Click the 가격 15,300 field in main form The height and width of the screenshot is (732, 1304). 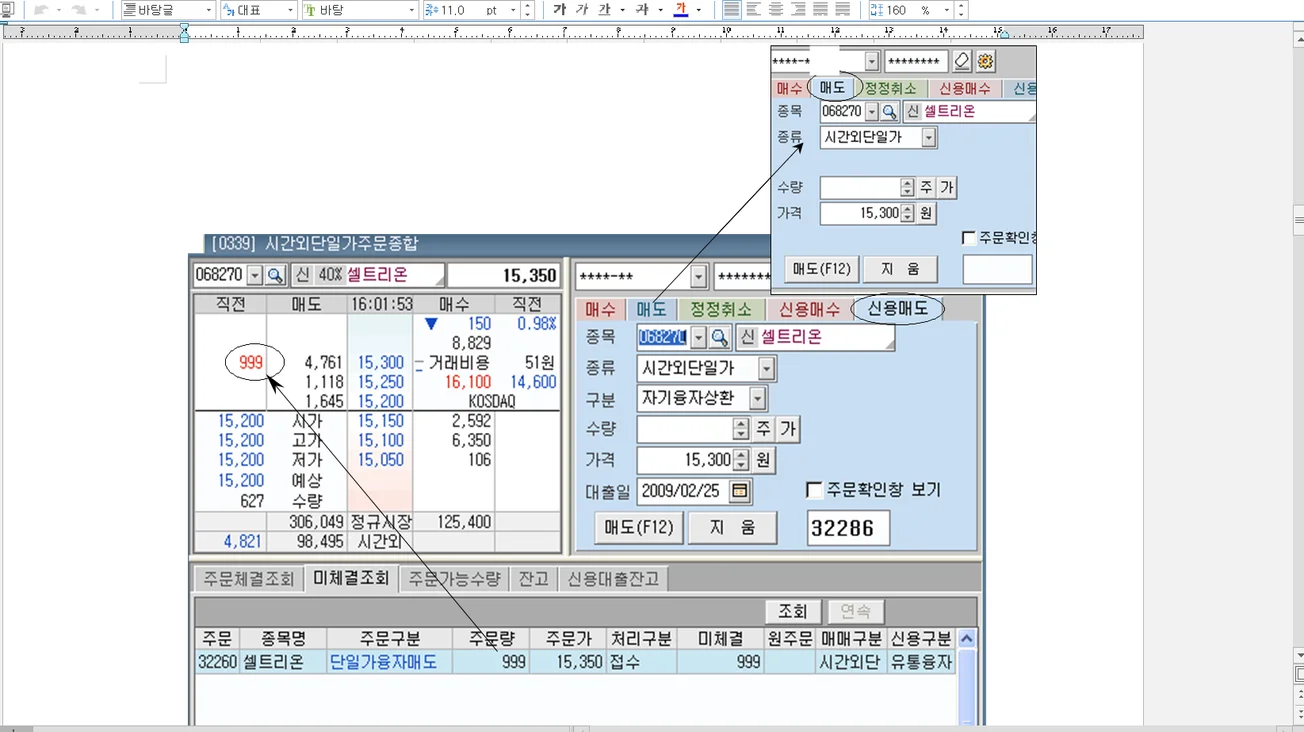686,460
